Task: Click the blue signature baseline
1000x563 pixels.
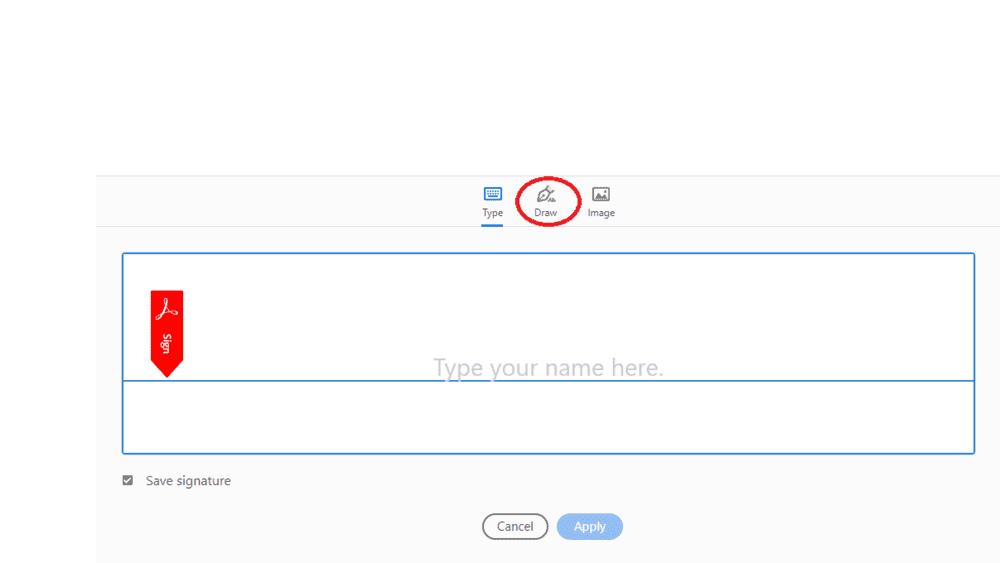Action: [548, 381]
